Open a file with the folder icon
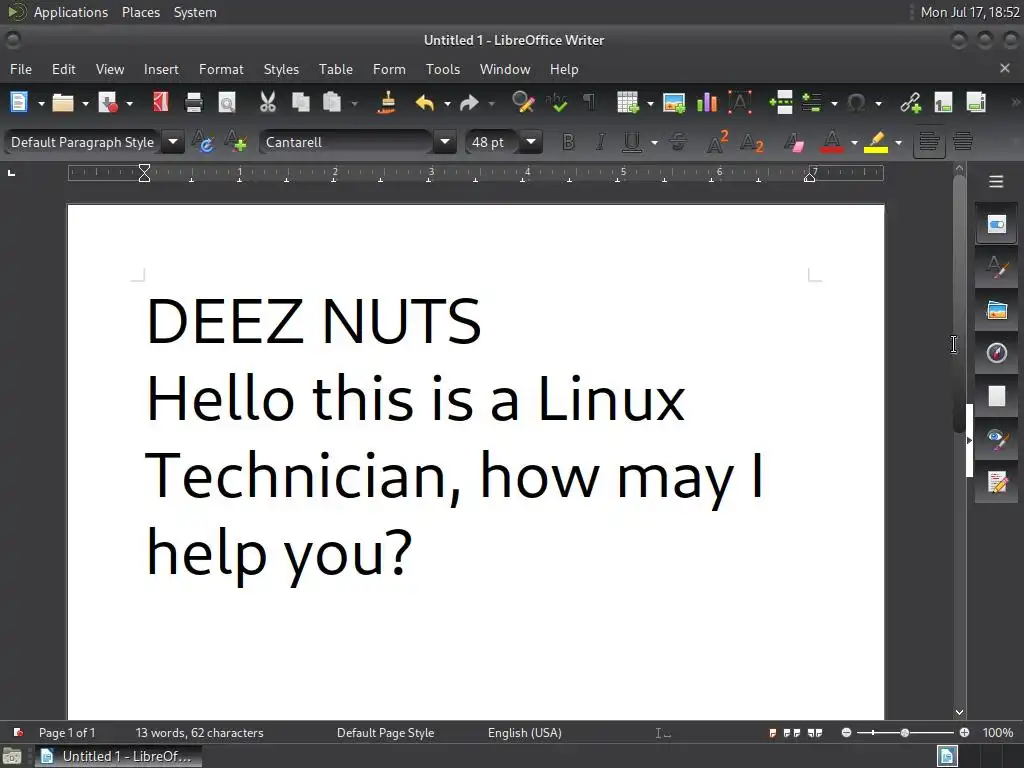This screenshot has width=1024, height=768. [x=63, y=103]
